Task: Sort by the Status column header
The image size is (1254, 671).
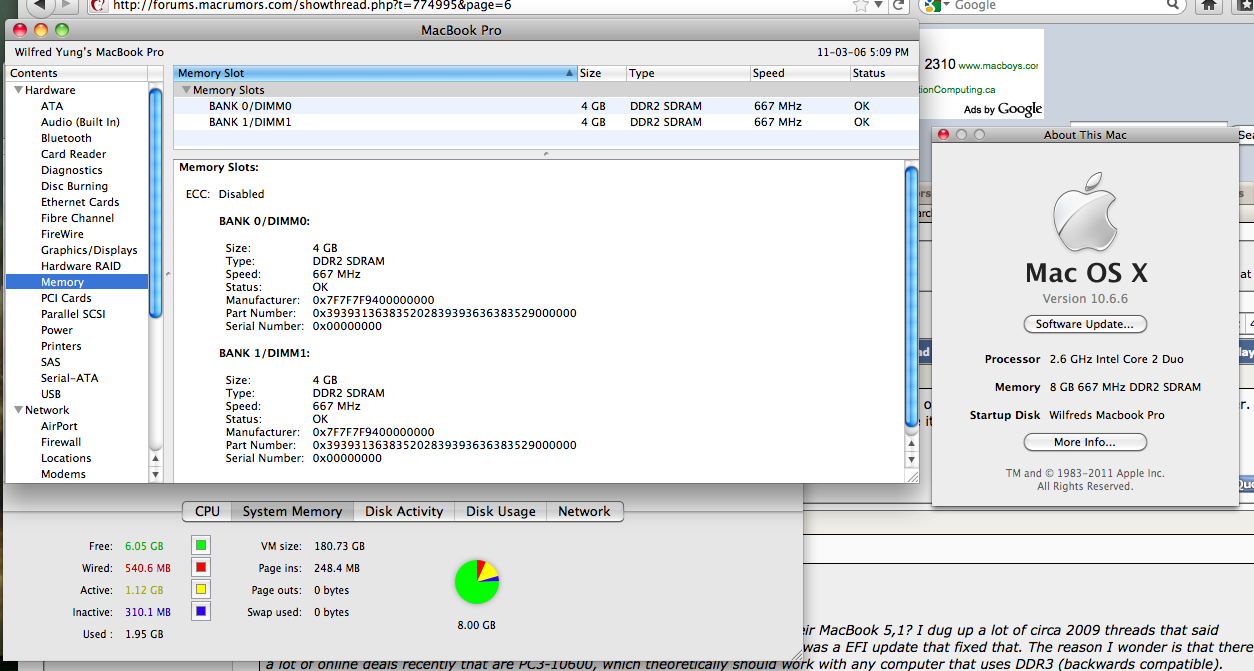Action: click(883, 73)
